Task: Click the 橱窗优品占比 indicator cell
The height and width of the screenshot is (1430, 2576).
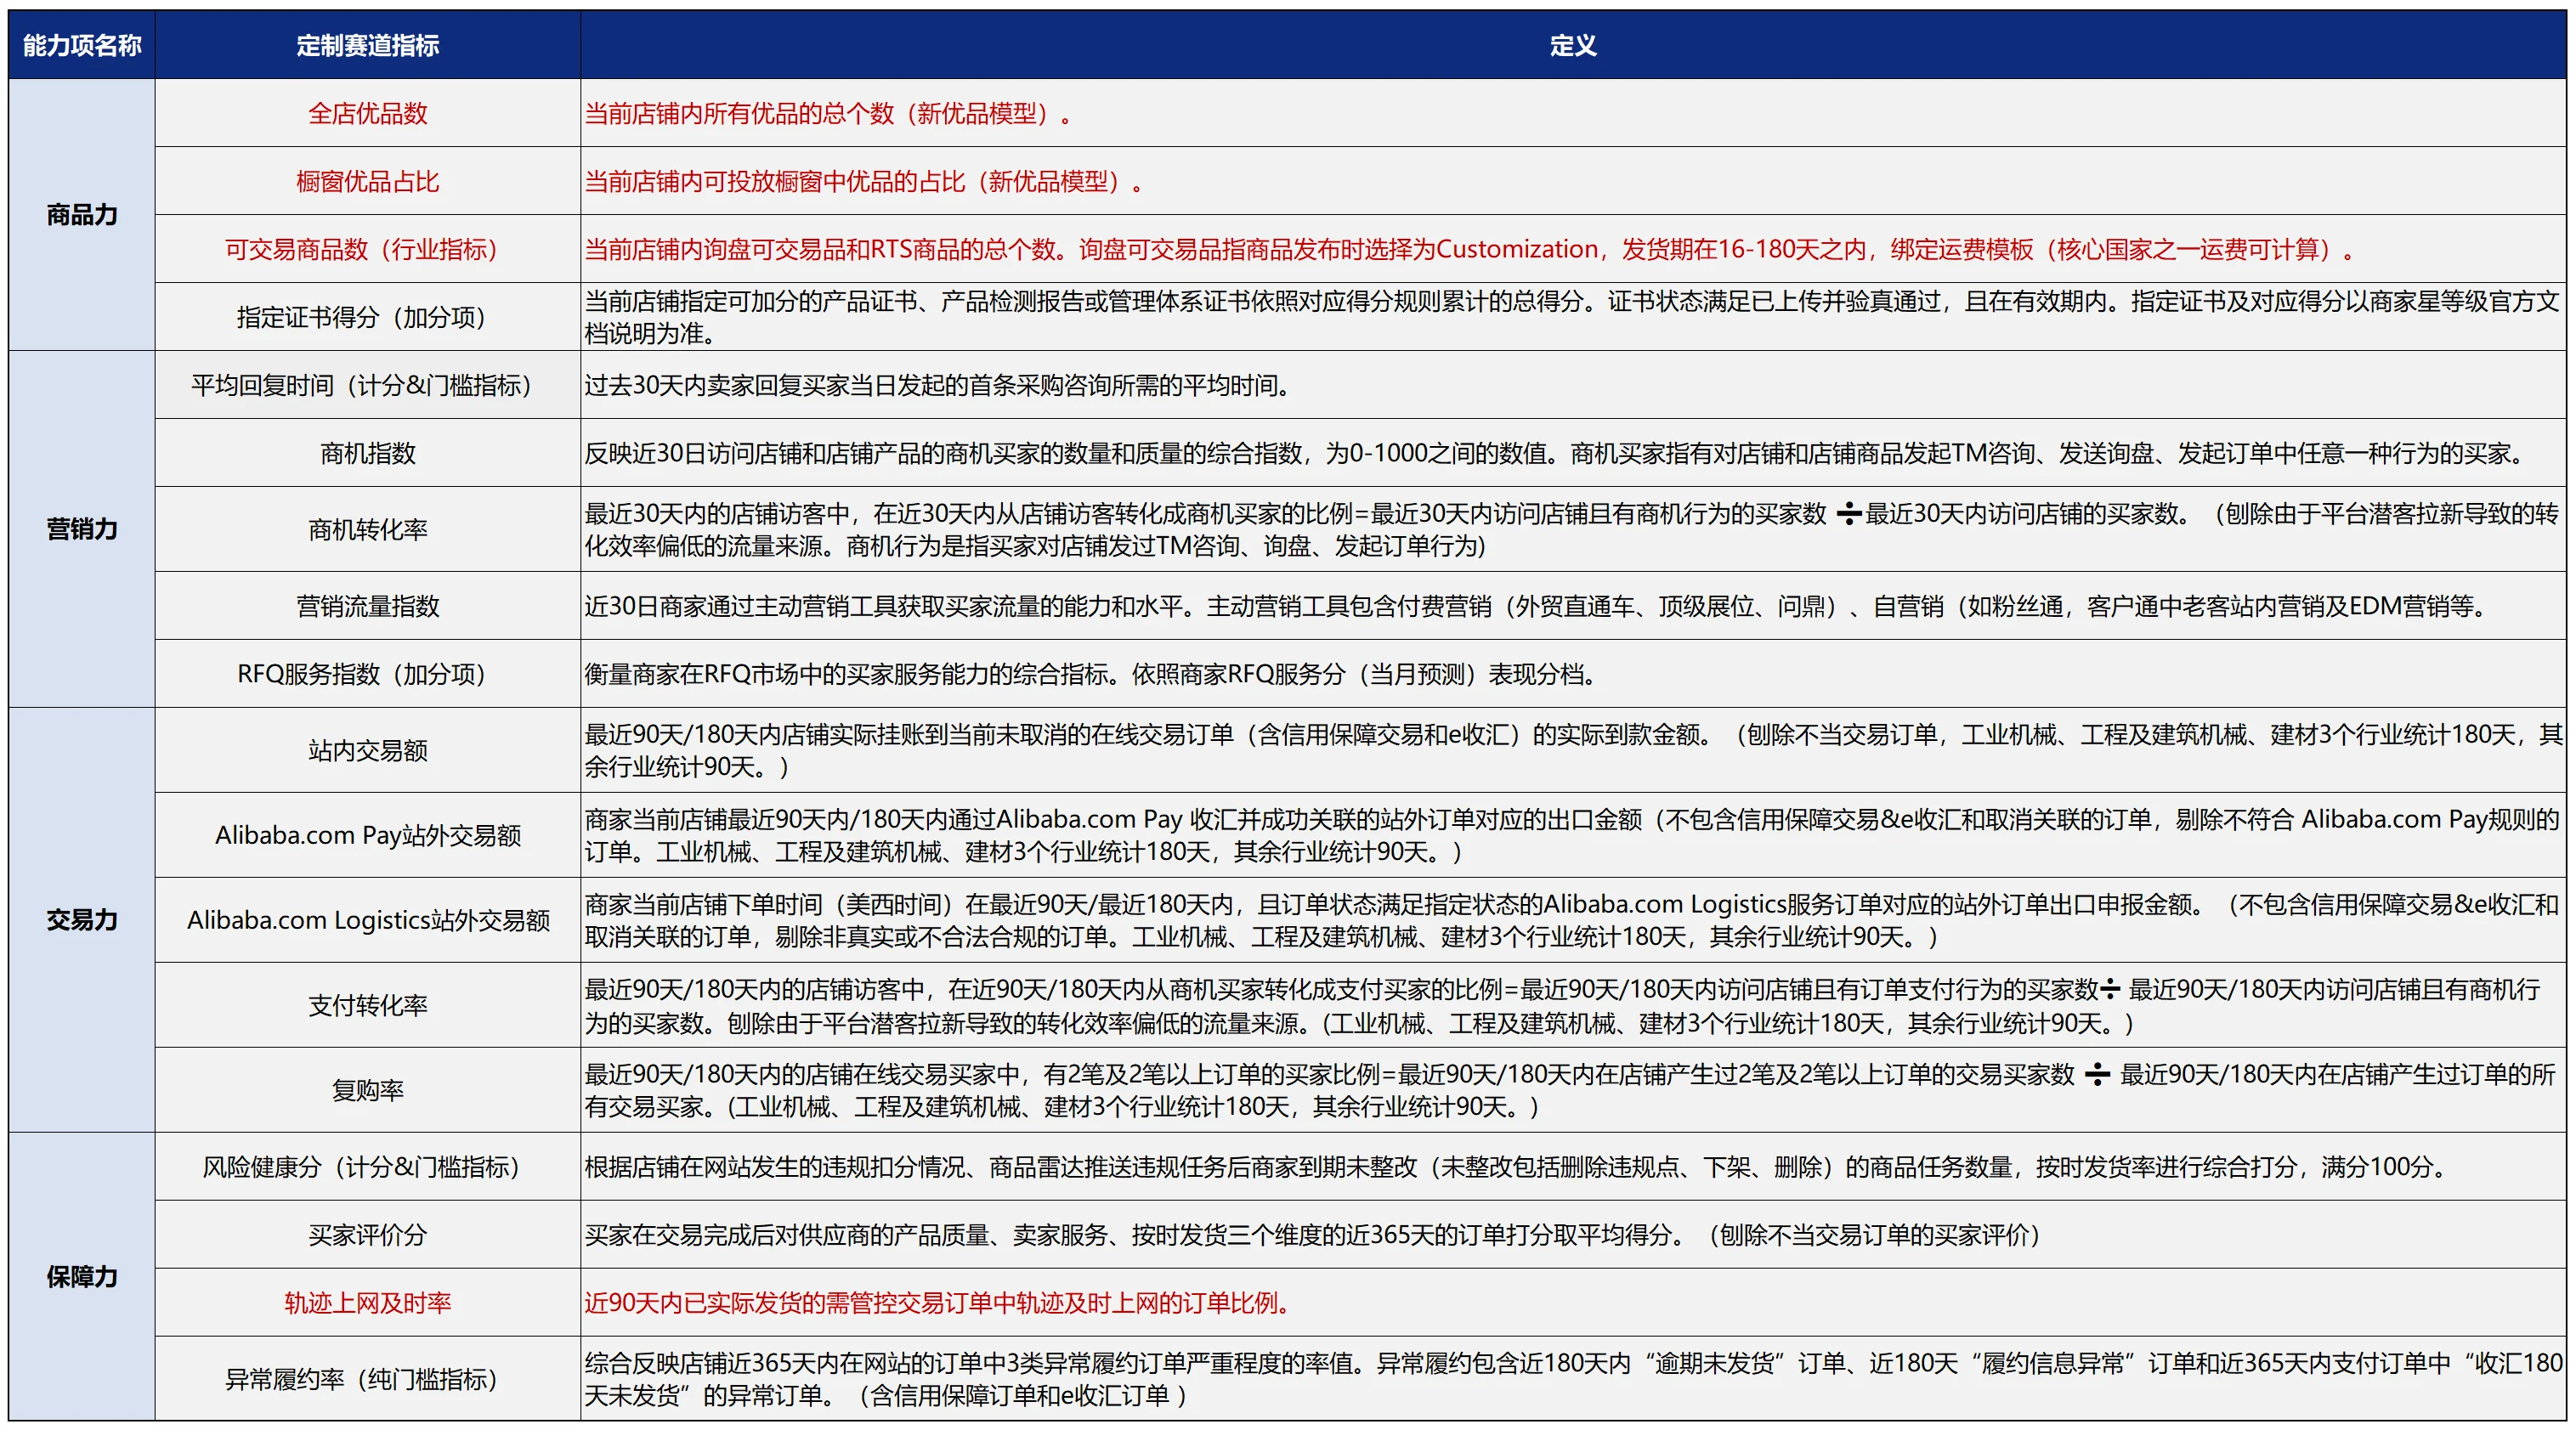Action: point(368,181)
